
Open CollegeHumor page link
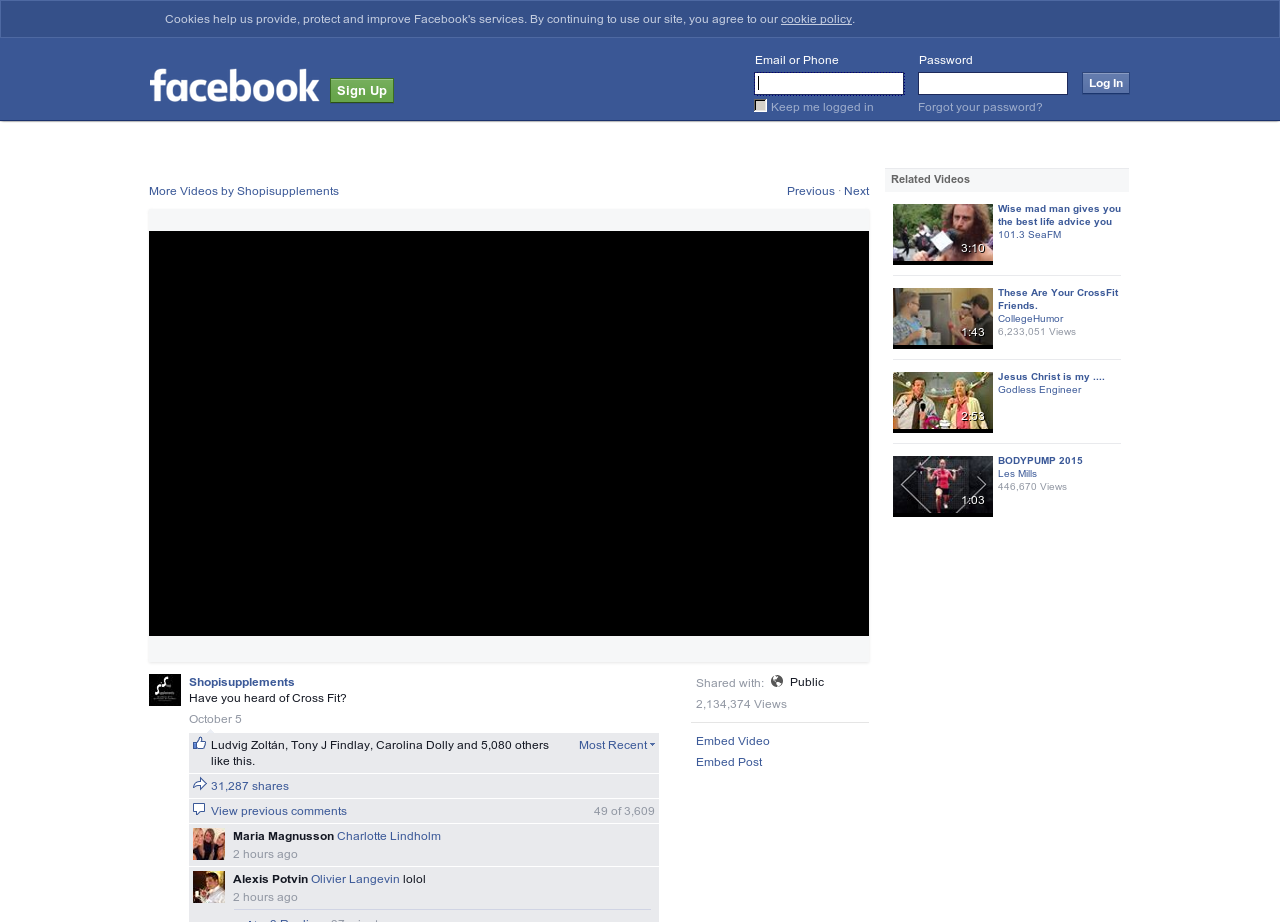point(1031,319)
